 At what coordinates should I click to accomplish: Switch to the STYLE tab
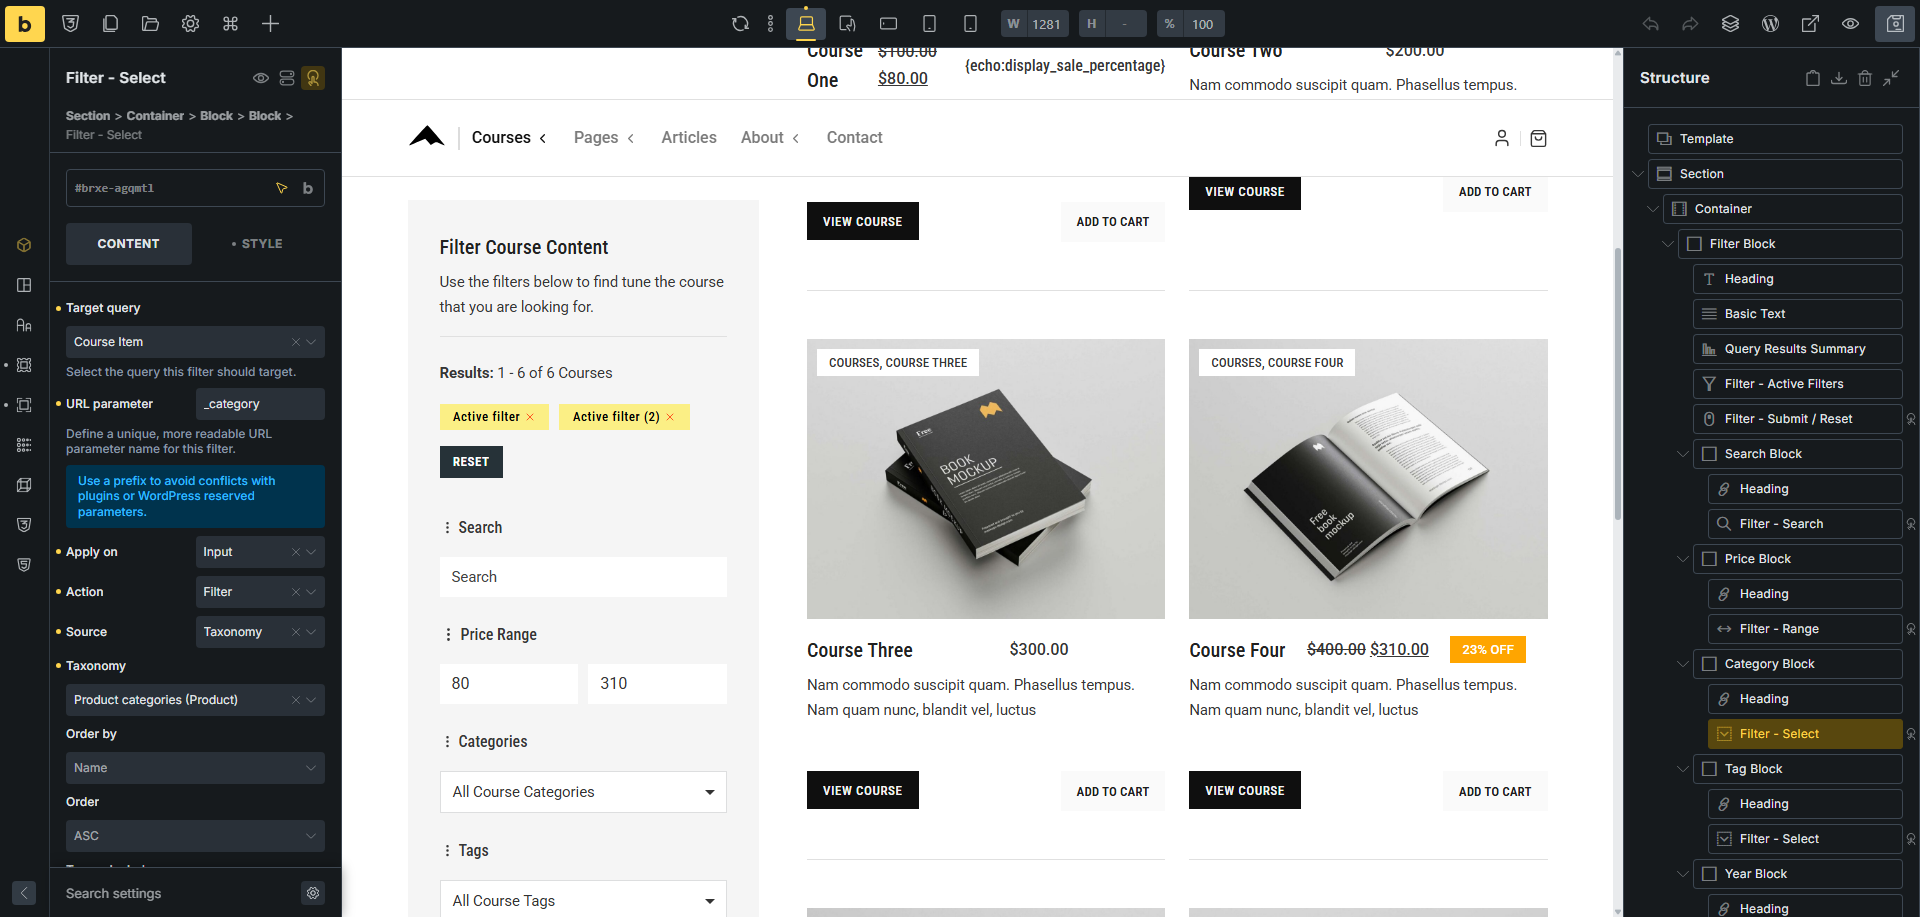pos(257,244)
